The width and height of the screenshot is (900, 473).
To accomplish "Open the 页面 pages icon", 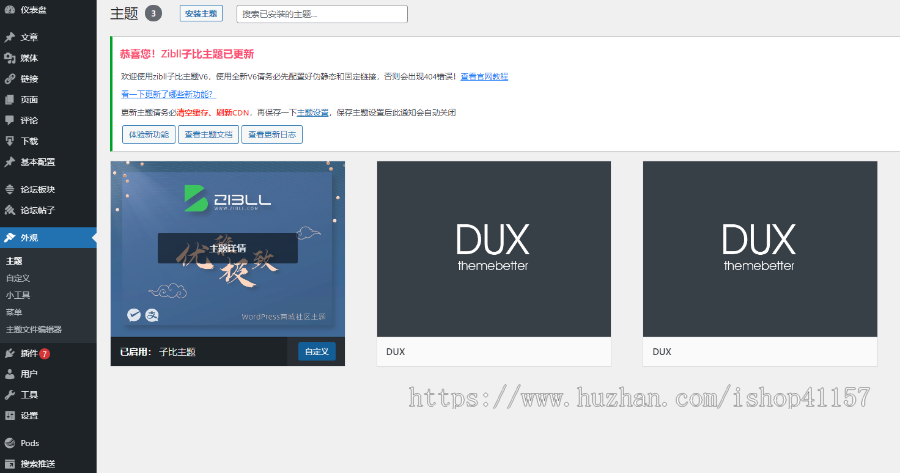I will [x=10, y=99].
